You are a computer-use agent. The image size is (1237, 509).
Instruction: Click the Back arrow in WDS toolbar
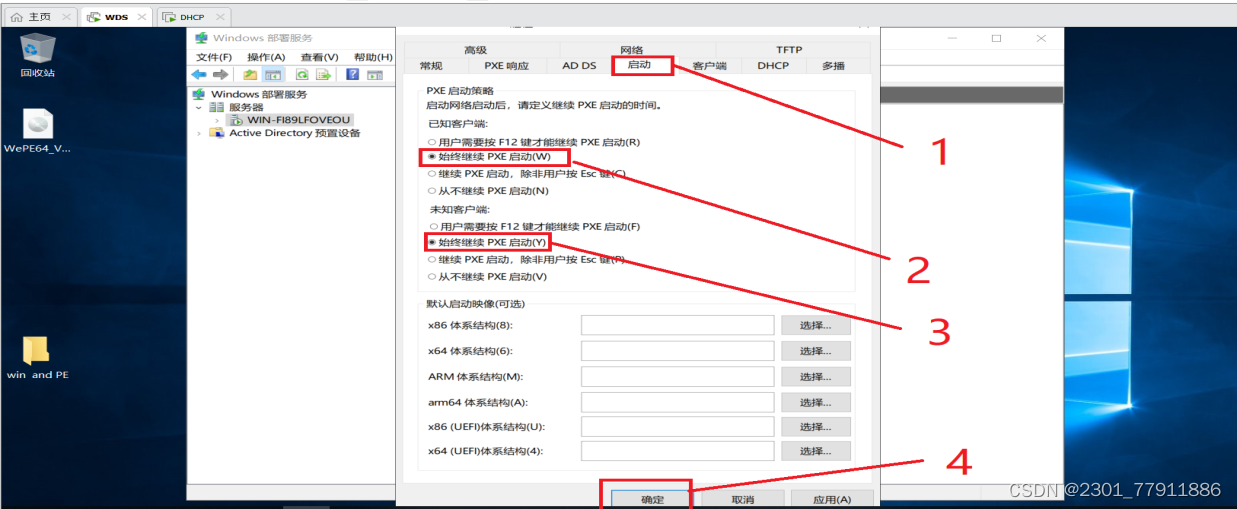[199, 74]
